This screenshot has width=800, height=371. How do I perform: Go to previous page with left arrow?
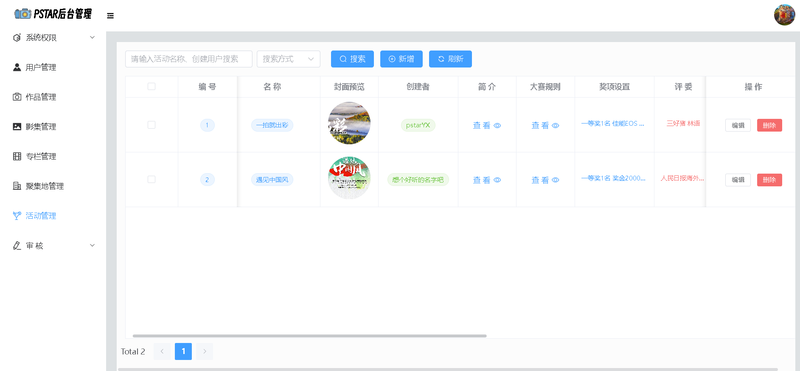162,351
